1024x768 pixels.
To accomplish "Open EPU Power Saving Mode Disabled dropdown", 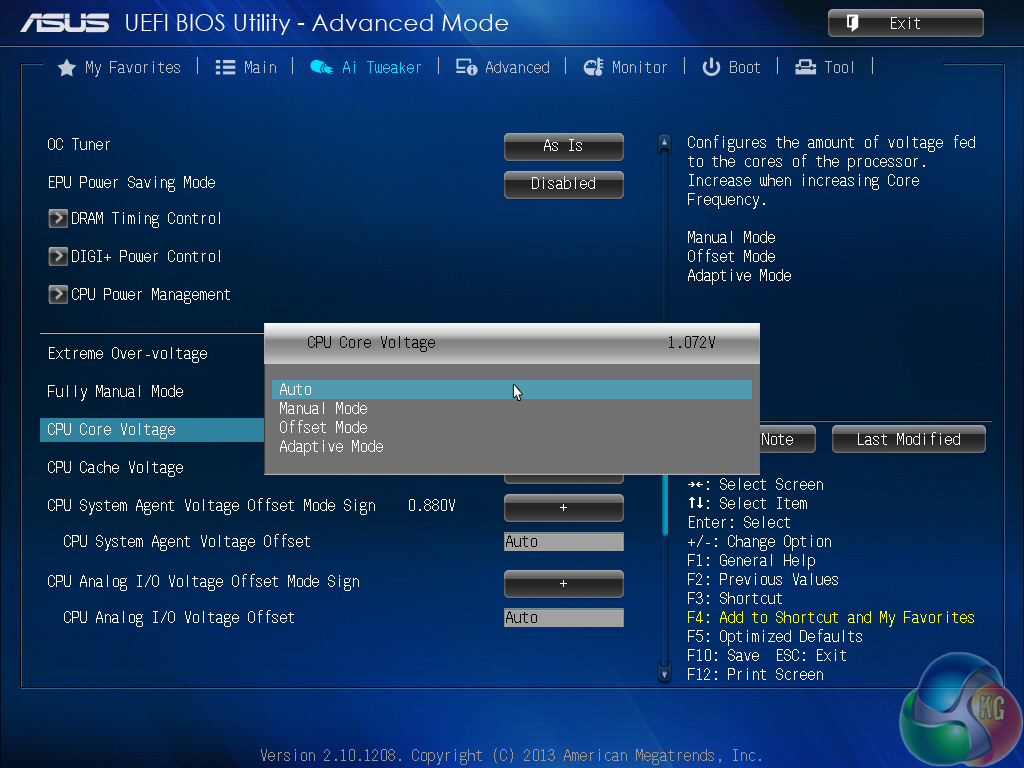I will [x=564, y=184].
